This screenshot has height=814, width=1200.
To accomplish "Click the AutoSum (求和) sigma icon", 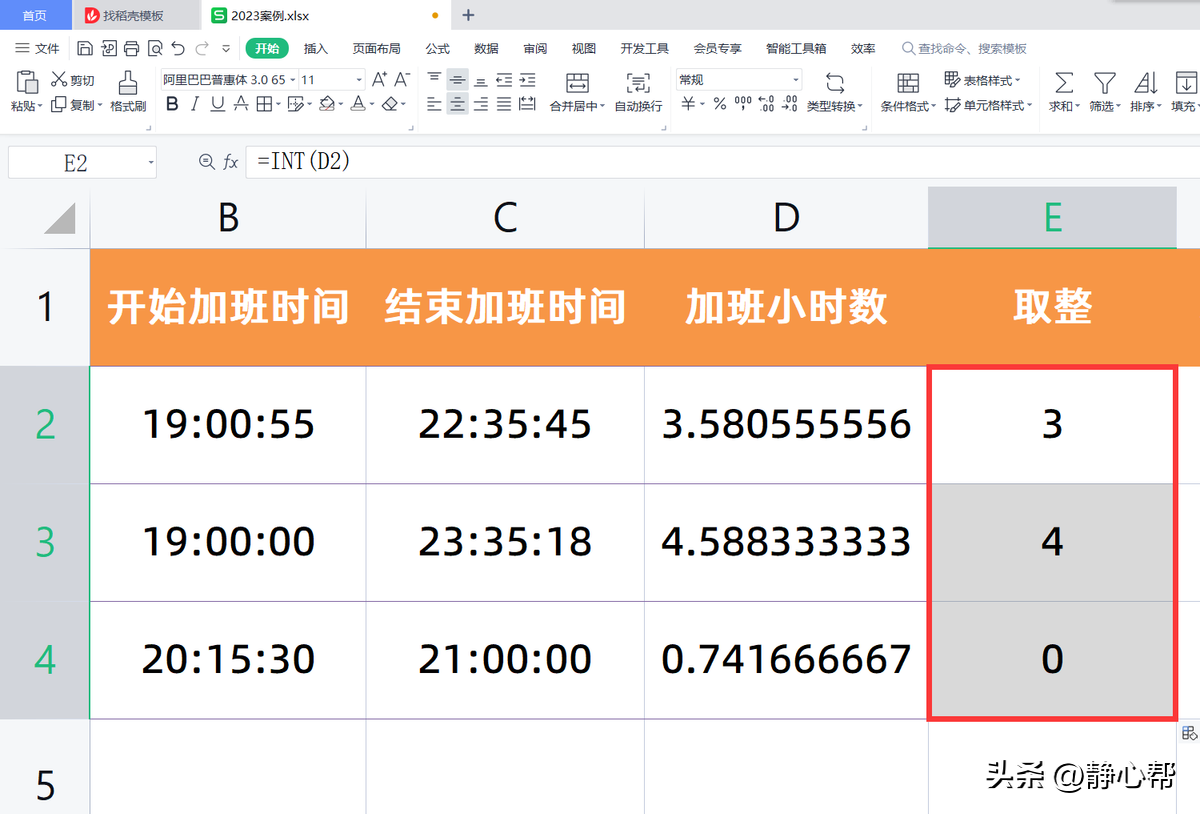I will 1064,82.
